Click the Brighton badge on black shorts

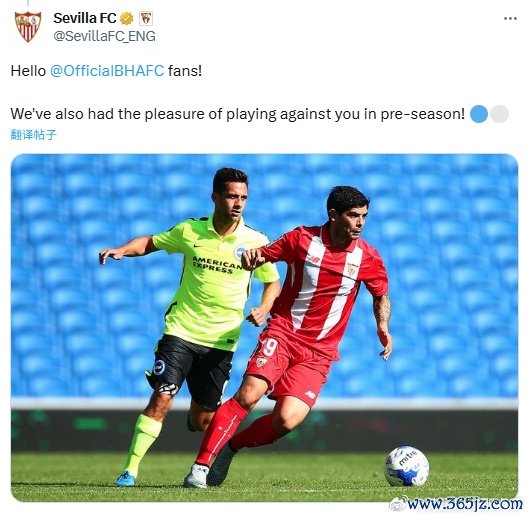tap(159, 367)
